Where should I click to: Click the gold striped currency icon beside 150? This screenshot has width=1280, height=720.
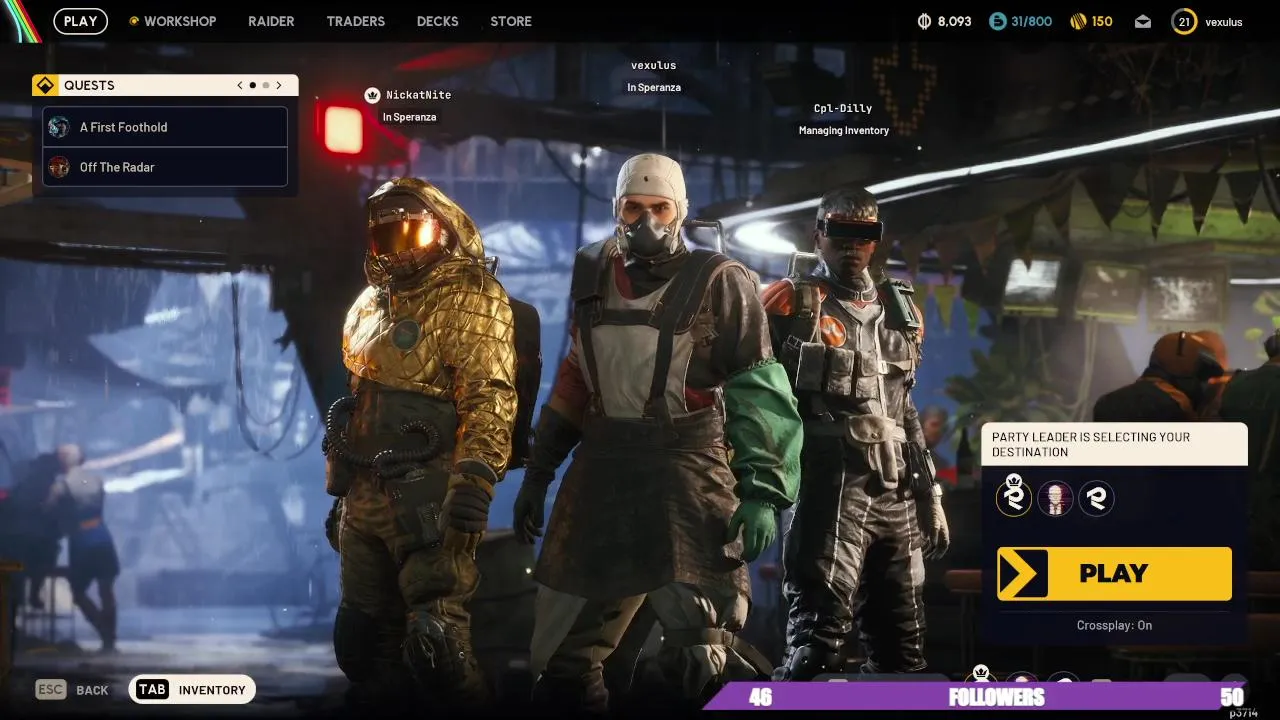coord(1078,21)
